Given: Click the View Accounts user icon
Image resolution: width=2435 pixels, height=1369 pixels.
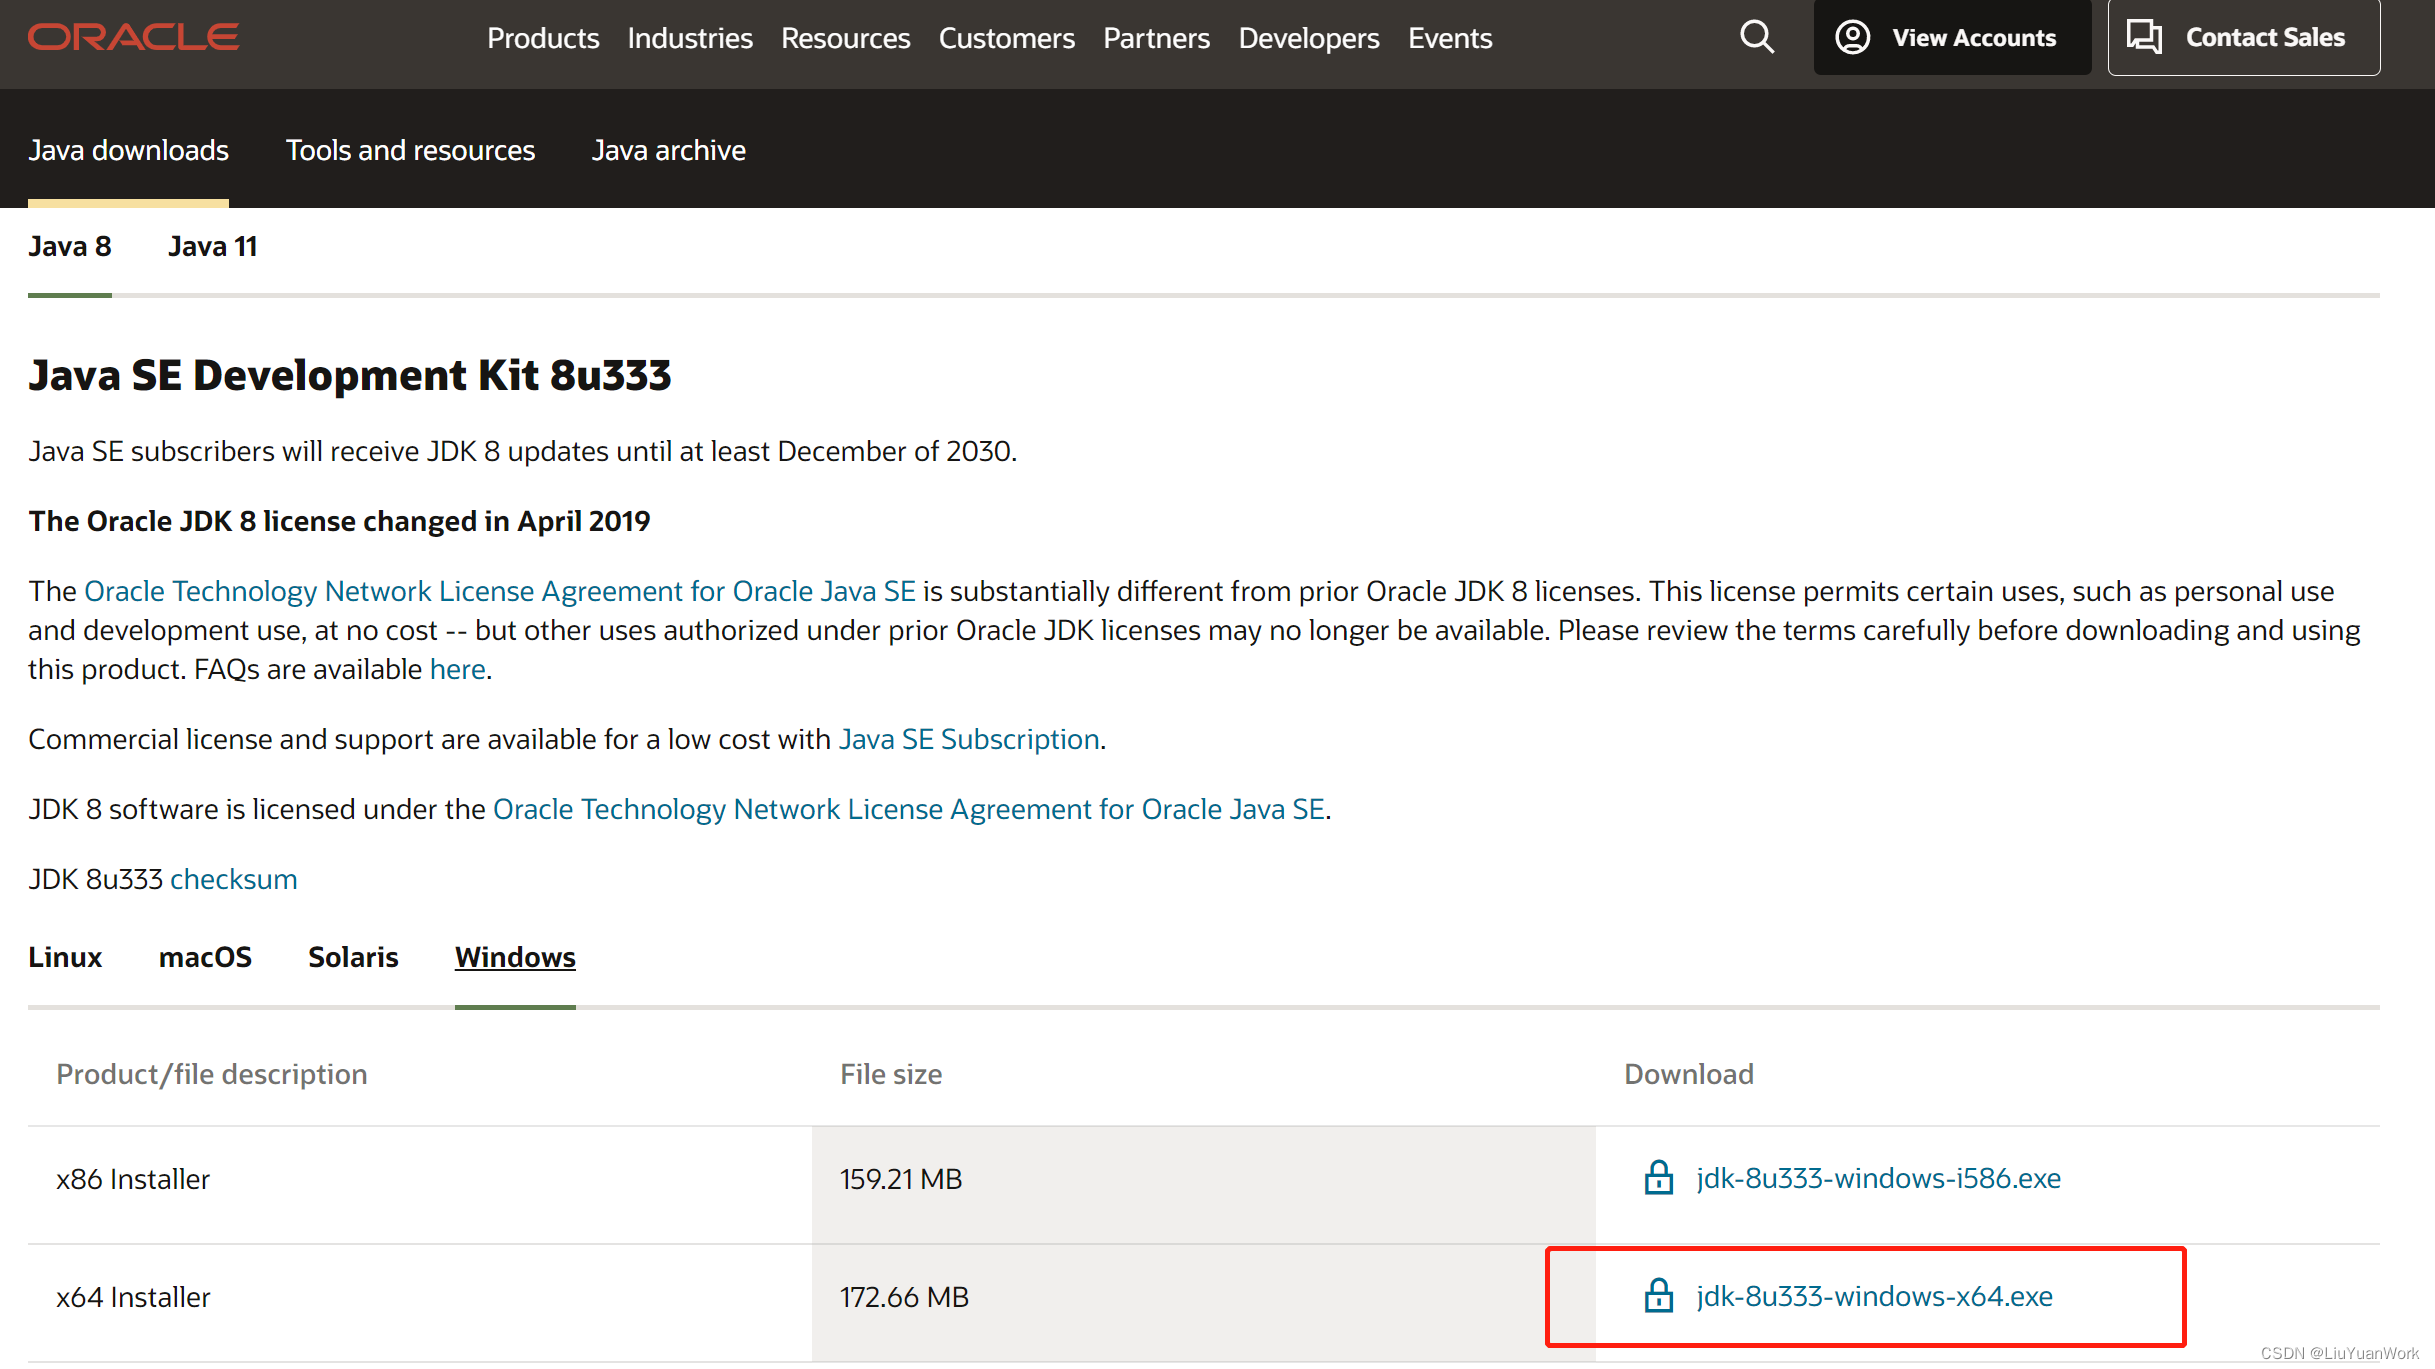Looking at the screenshot, I should (1852, 37).
